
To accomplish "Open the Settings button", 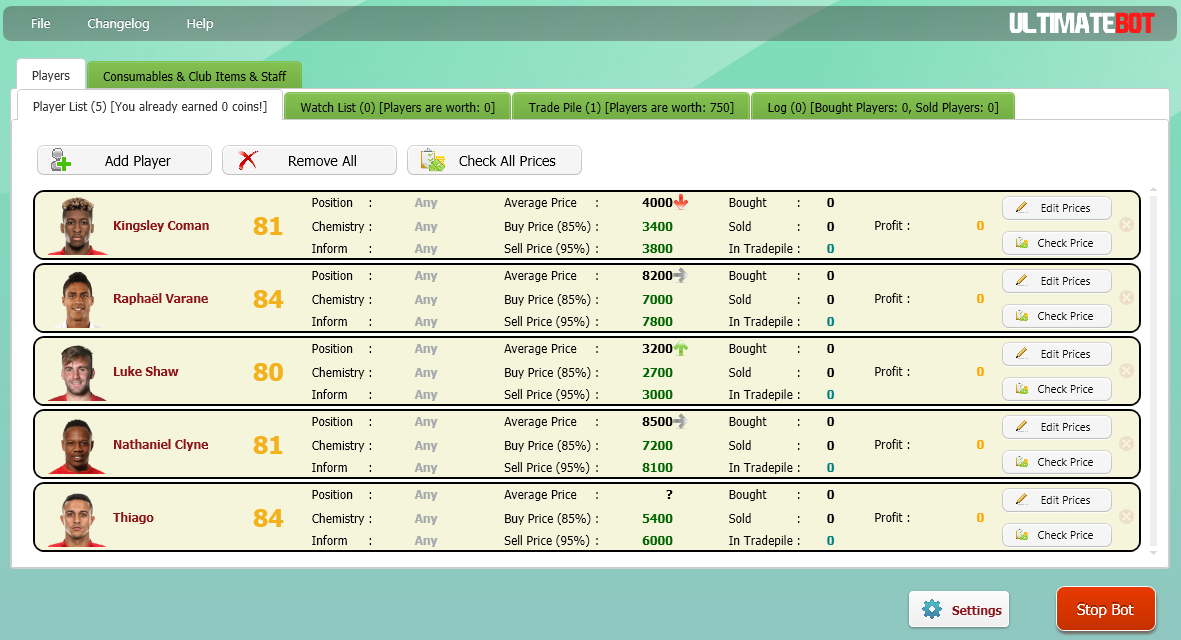I will click(x=959, y=609).
